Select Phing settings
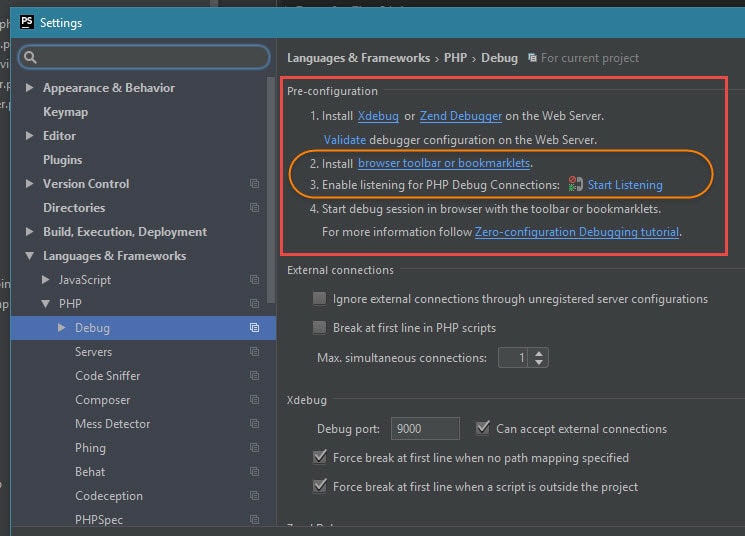 click(90, 448)
